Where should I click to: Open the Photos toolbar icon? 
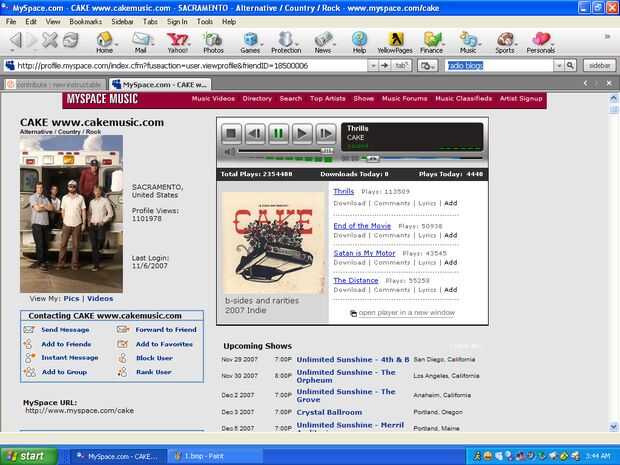click(x=213, y=43)
